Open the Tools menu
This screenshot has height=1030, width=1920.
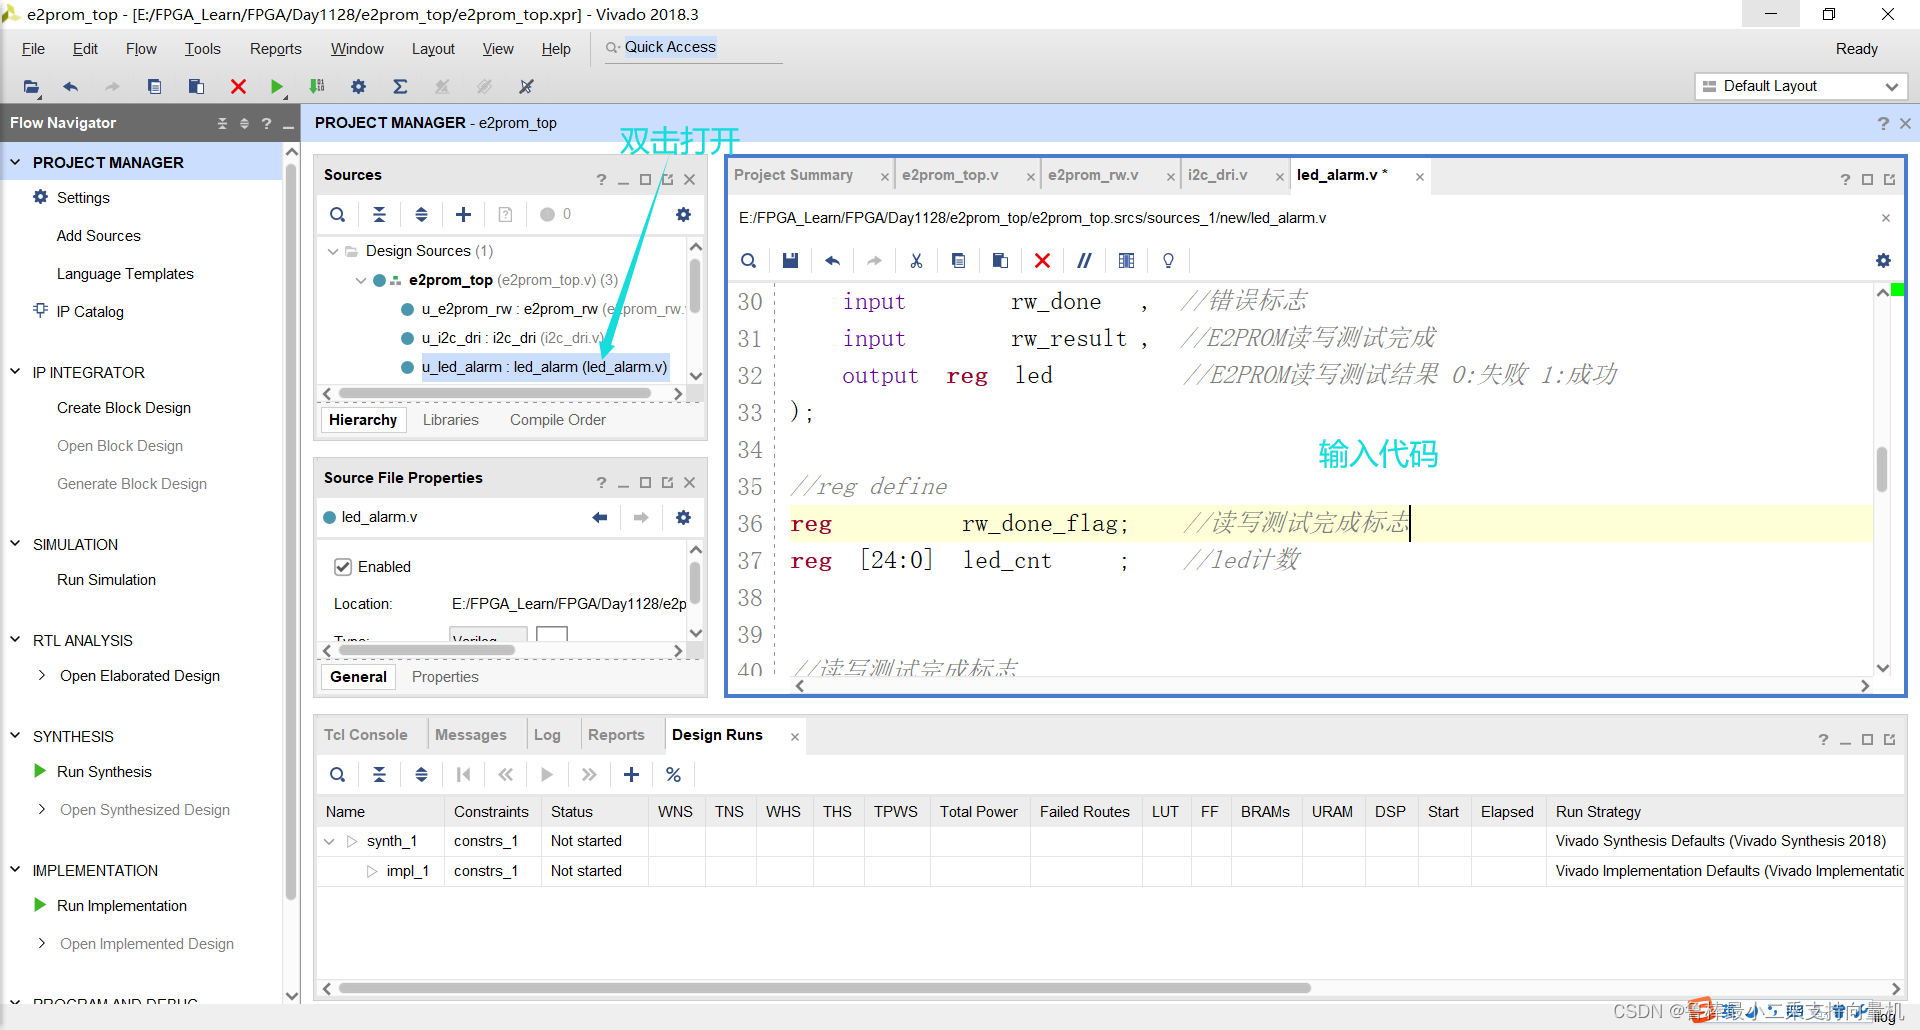pos(202,49)
